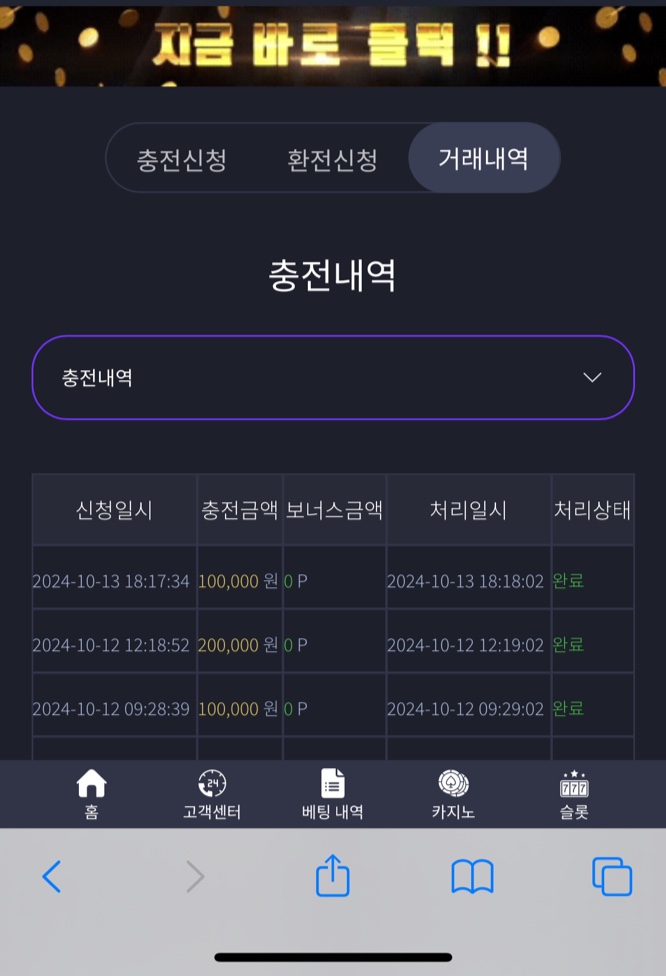Switch to the 충전신청 tab

click(x=182, y=159)
